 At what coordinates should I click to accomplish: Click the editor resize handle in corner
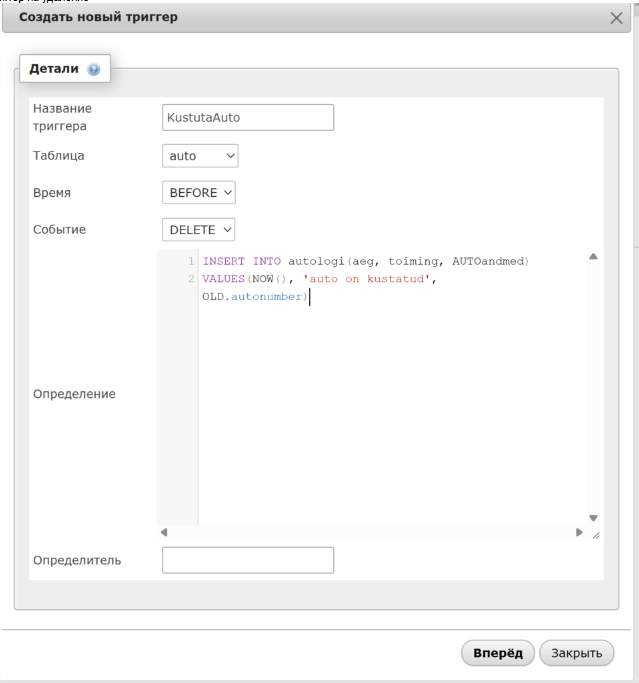[x=593, y=537]
